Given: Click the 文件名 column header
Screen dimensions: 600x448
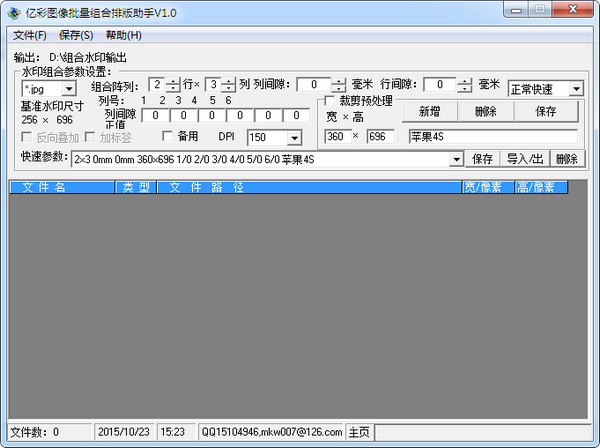Looking at the screenshot, I should (x=62, y=187).
